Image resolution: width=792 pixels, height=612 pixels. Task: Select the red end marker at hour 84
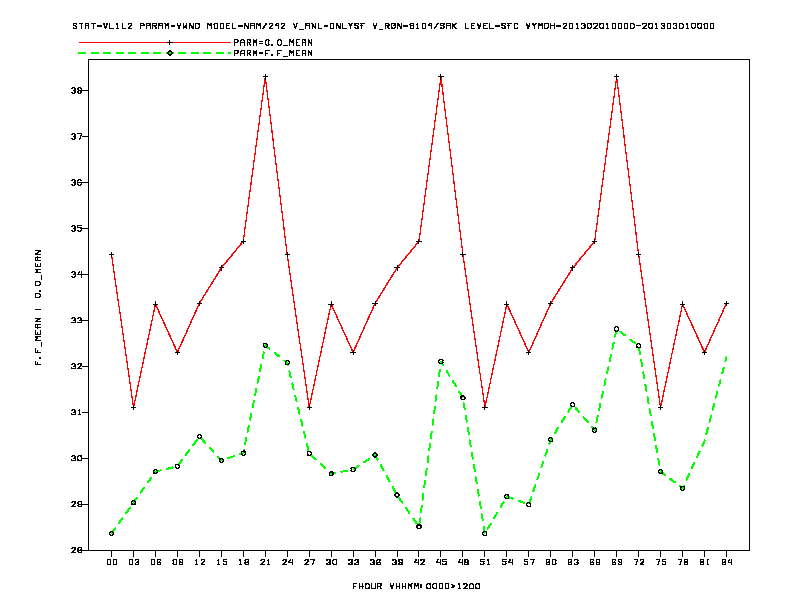[x=726, y=303]
